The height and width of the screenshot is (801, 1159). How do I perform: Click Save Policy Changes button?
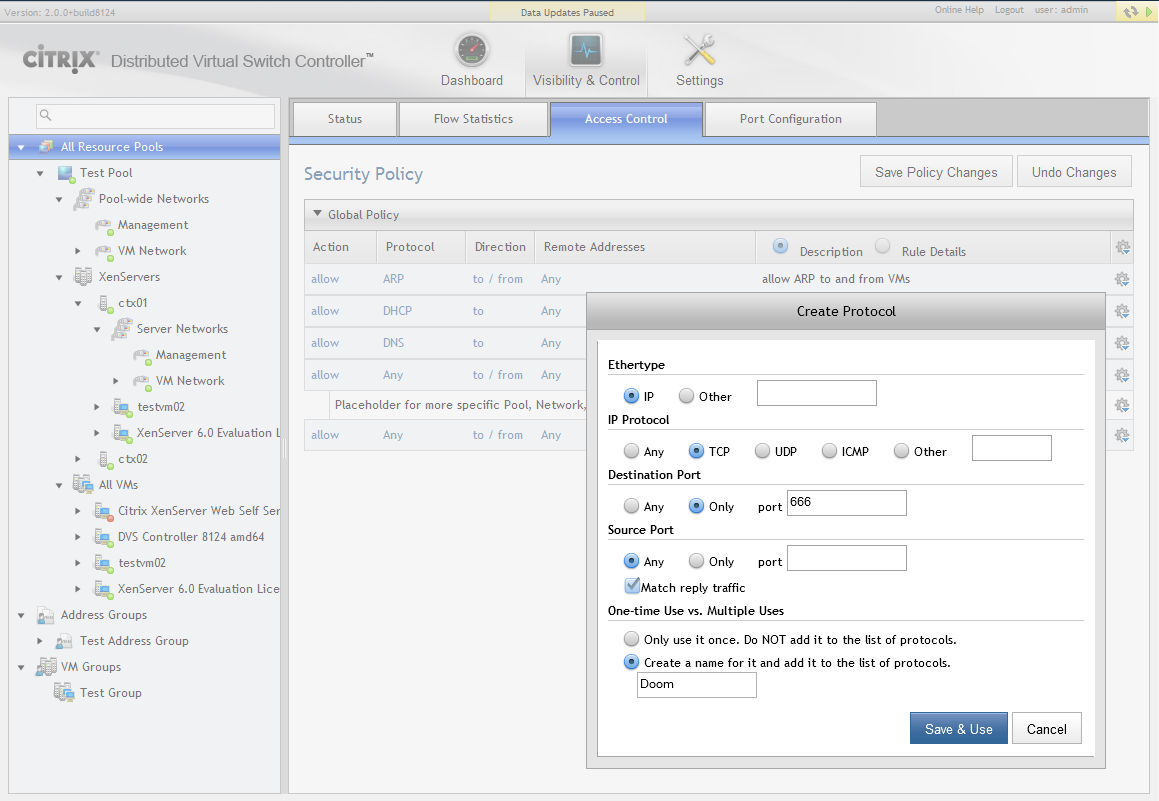pyautogui.click(x=936, y=171)
